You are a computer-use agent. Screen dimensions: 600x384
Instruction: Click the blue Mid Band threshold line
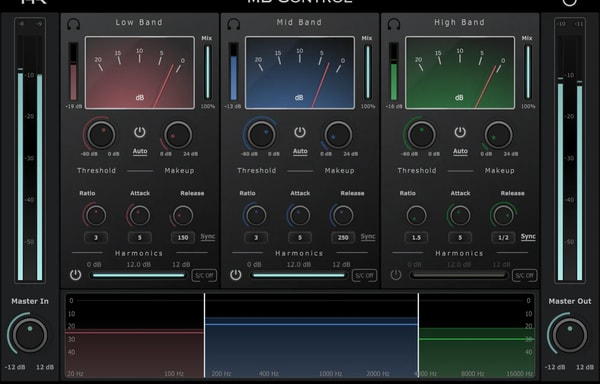[x=311, y=324]
